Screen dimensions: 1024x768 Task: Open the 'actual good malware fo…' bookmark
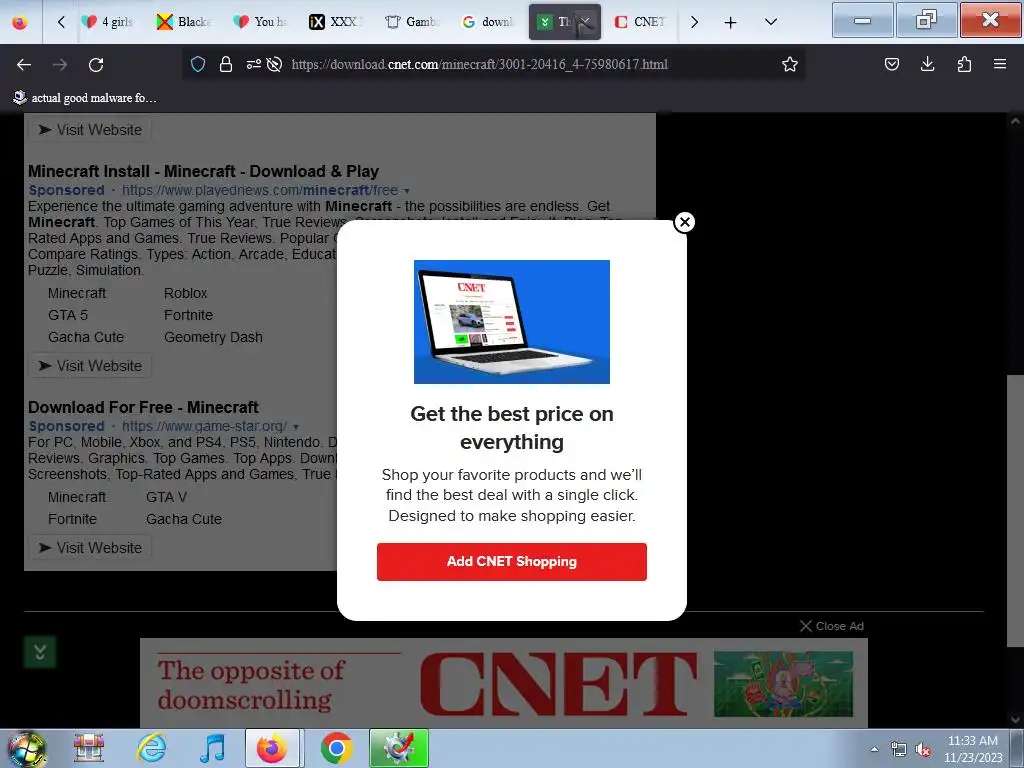pos(85,98)
